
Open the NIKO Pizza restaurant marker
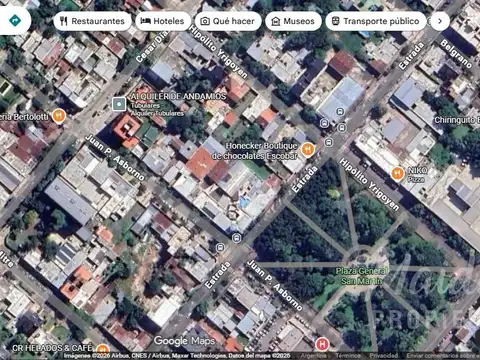click(x=397, y=174)
